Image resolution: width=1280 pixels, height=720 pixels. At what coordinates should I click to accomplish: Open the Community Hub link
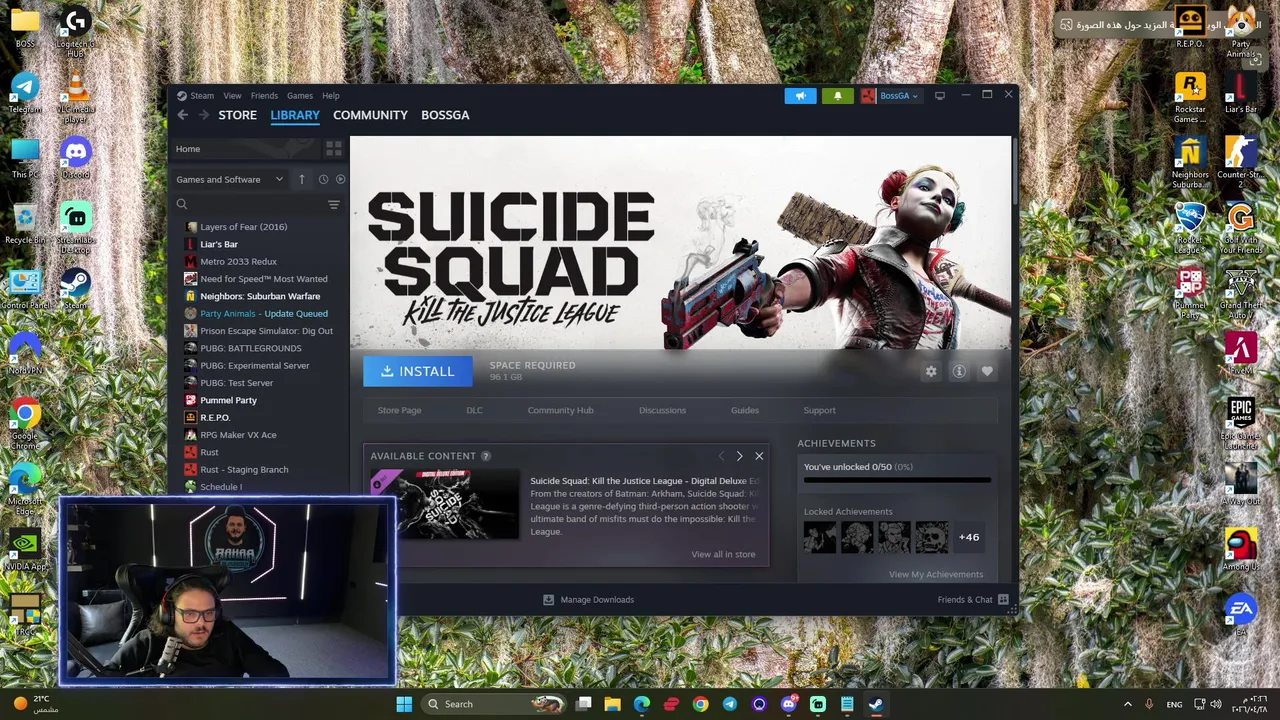[560, 410]
